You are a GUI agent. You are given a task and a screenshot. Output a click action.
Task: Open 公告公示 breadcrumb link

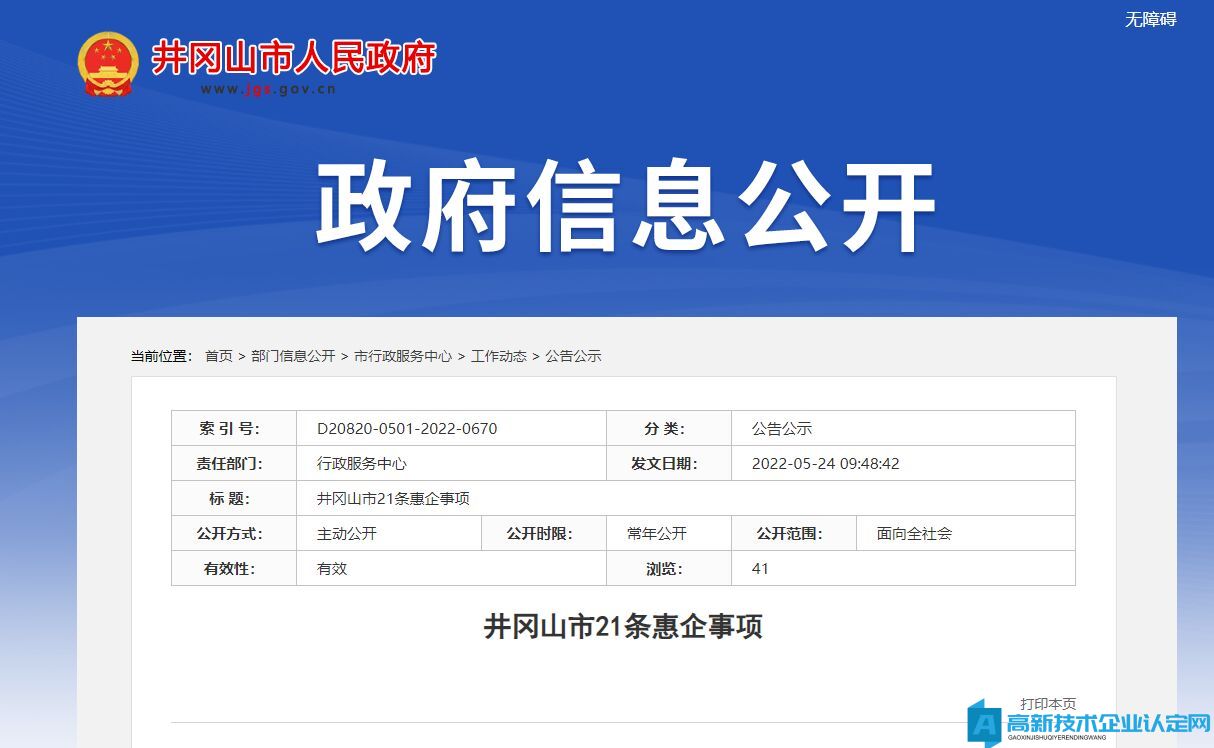[x=573, y=356]
